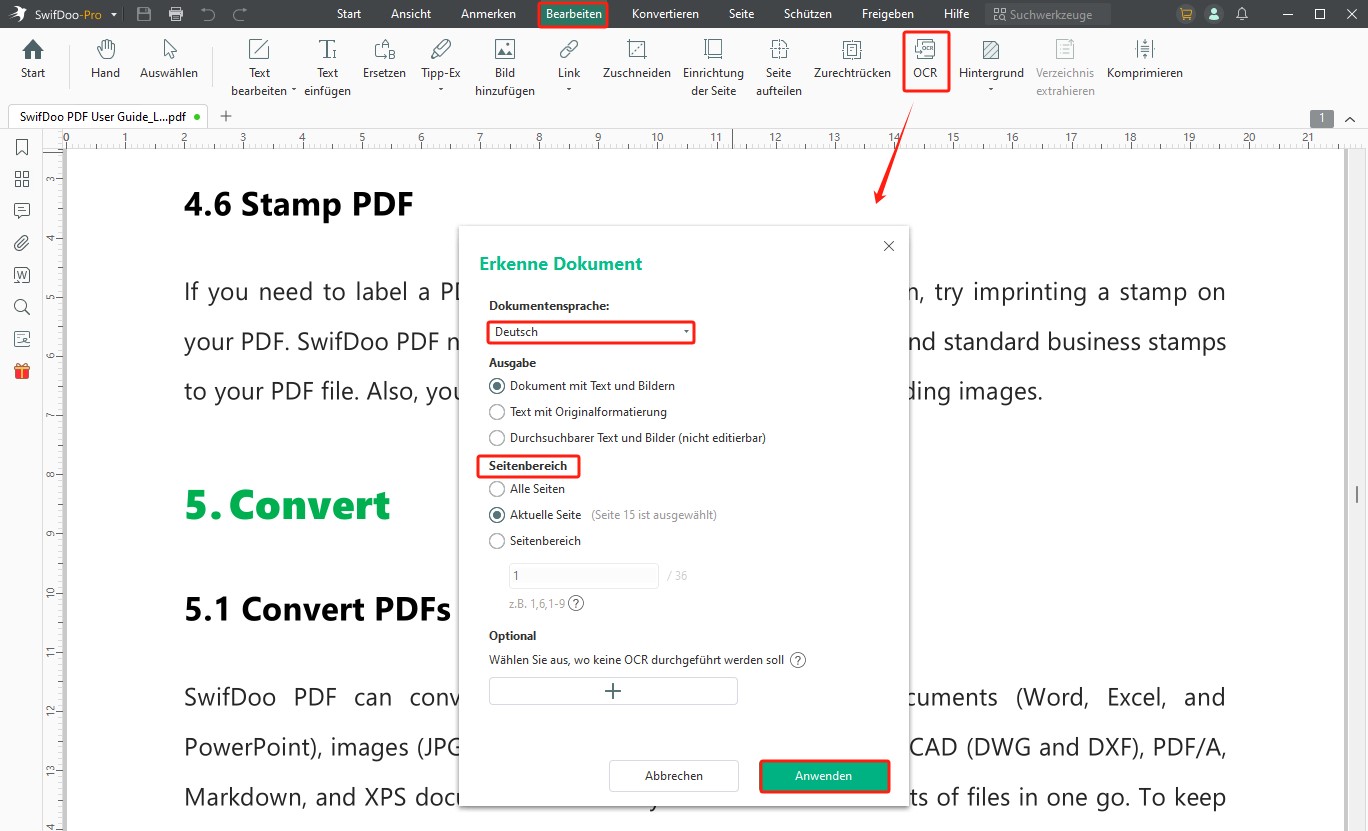Viewport: 1368px width, 831px height.
Task: Open the Hilfe menu
Action: pos(956,14)
